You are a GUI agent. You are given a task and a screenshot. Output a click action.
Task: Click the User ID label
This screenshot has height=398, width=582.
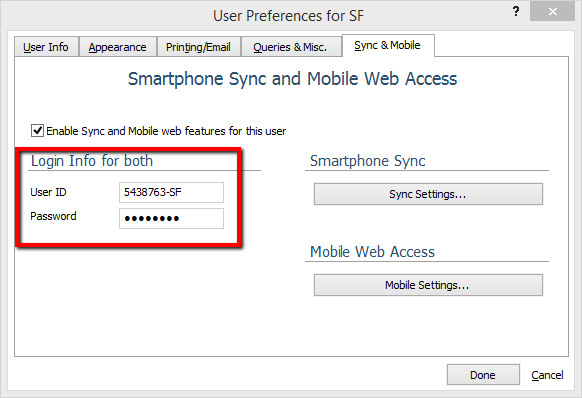(x=48, y=192)
